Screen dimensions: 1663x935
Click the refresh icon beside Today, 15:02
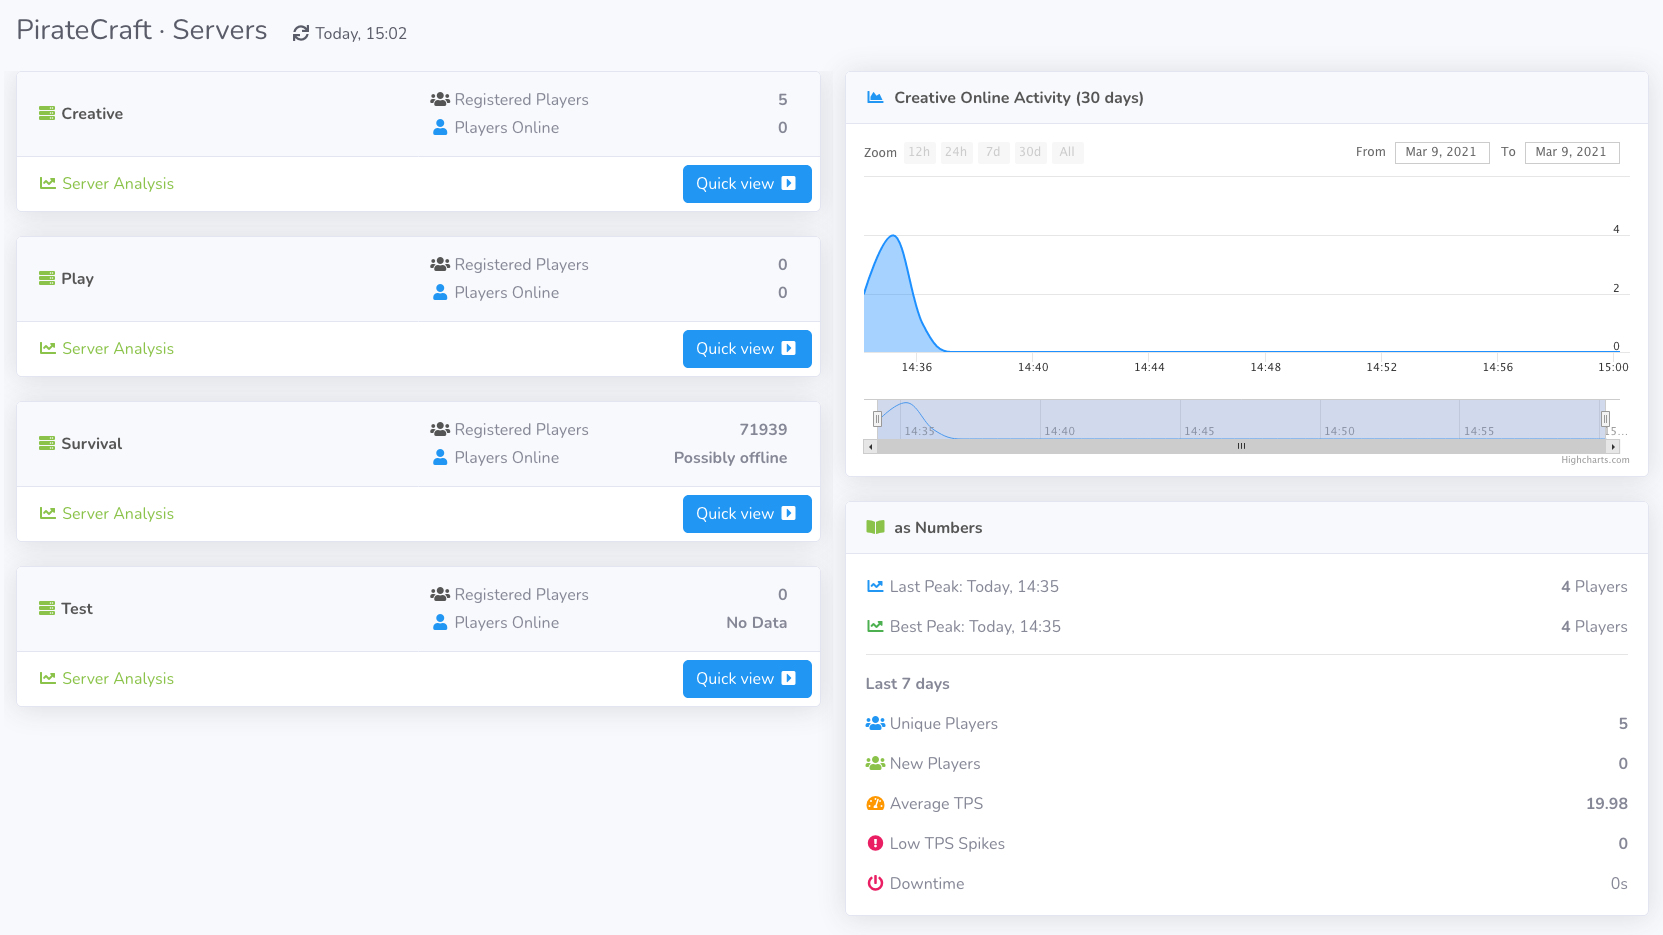tap(300, 34)
